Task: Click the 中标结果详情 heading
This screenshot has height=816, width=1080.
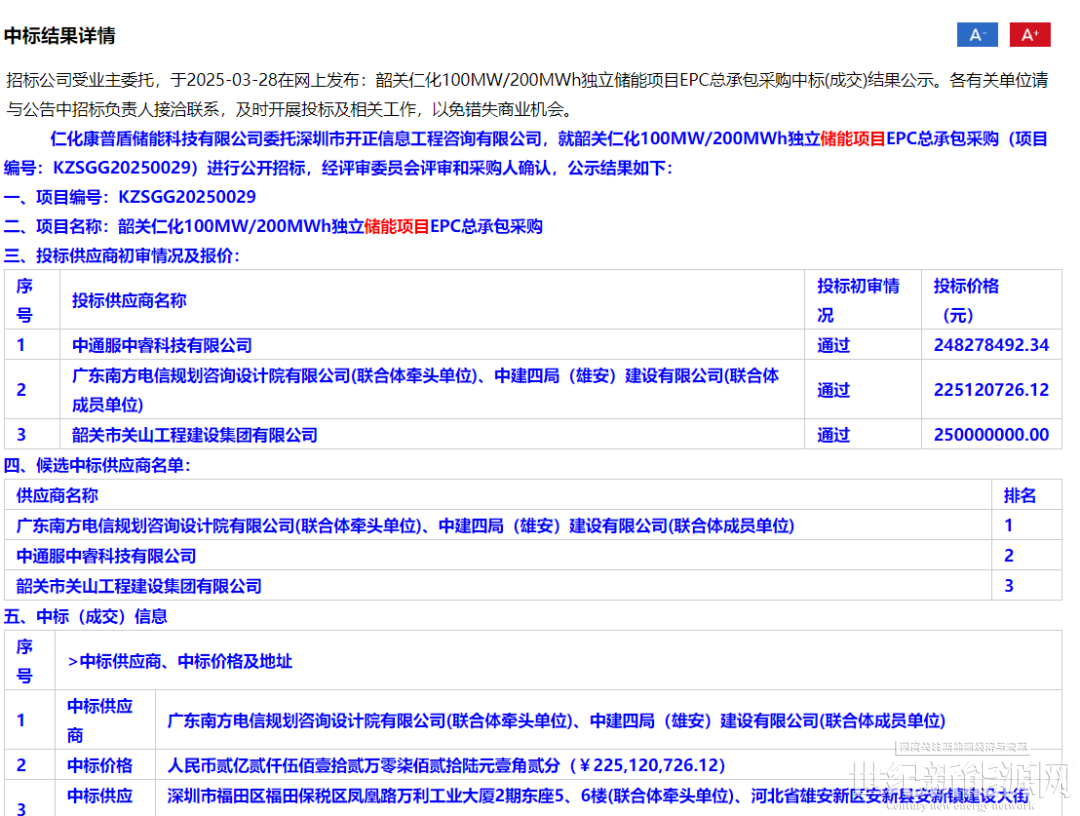Action: pos(60,36)
